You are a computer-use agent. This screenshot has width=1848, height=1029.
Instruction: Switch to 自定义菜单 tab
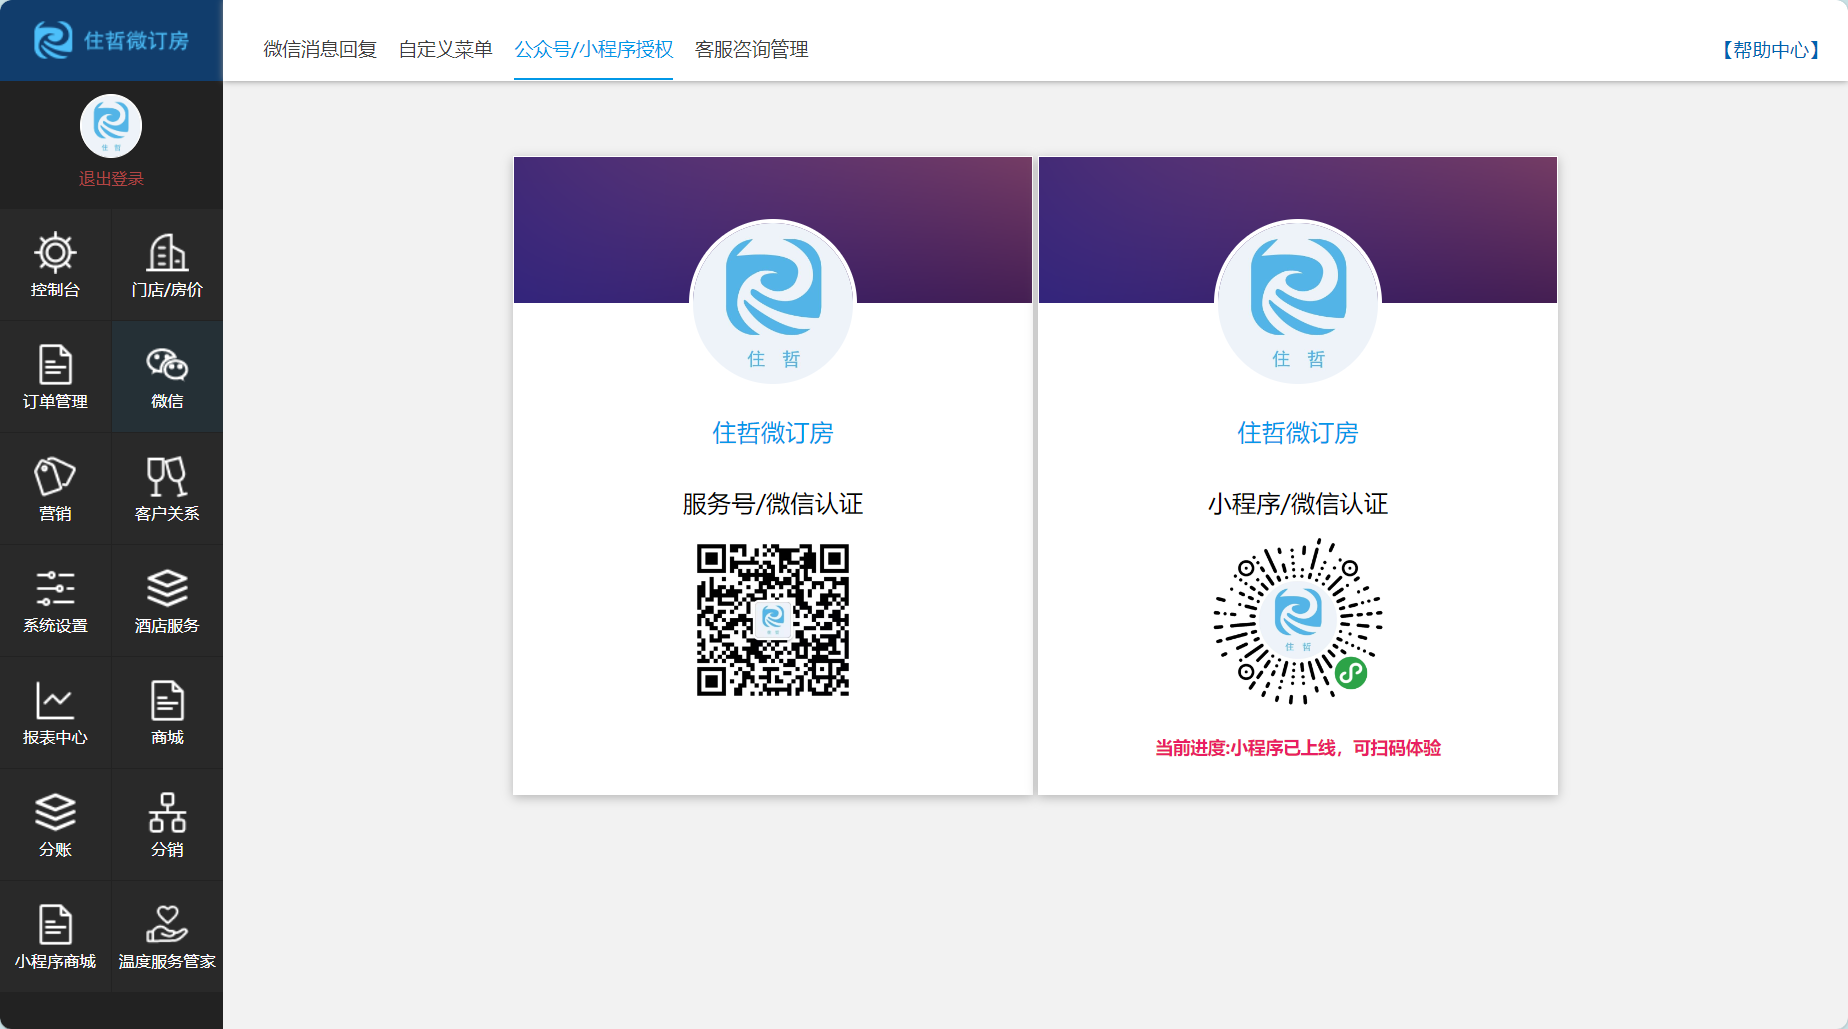coord(445,49)
